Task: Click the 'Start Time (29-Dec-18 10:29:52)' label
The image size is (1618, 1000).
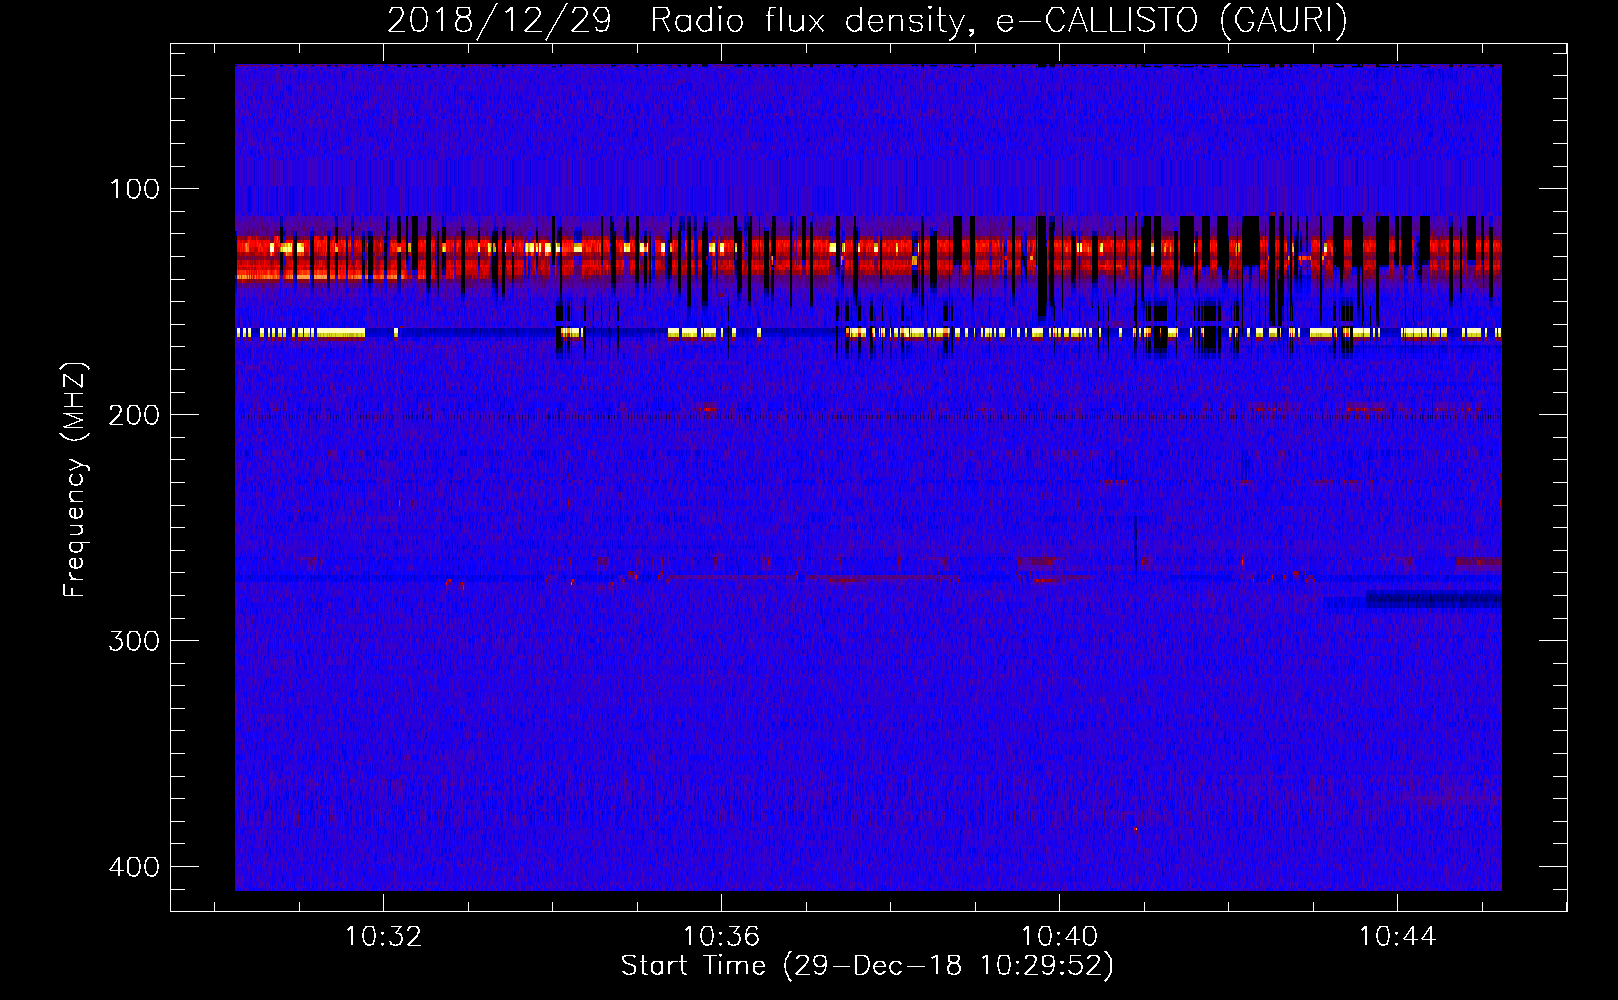Action: tap(867, 966)
